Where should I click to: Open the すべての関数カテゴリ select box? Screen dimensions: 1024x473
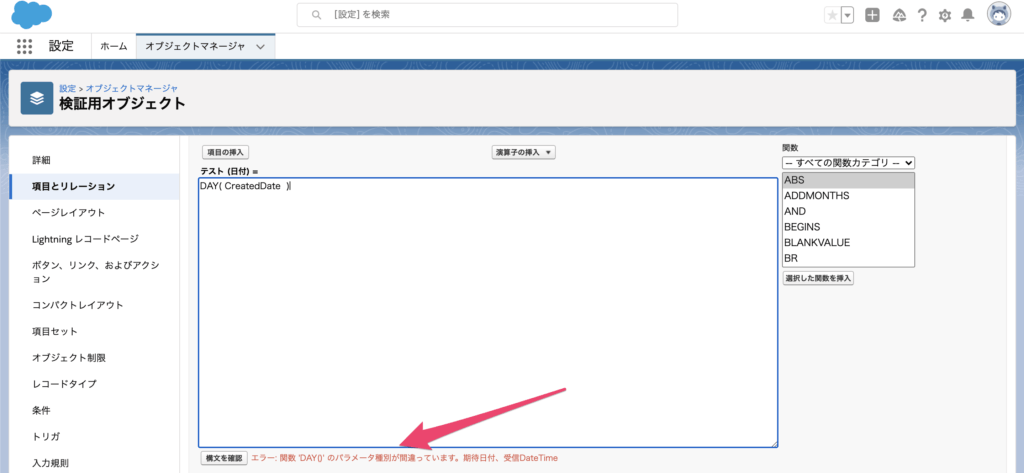[848, 162]
